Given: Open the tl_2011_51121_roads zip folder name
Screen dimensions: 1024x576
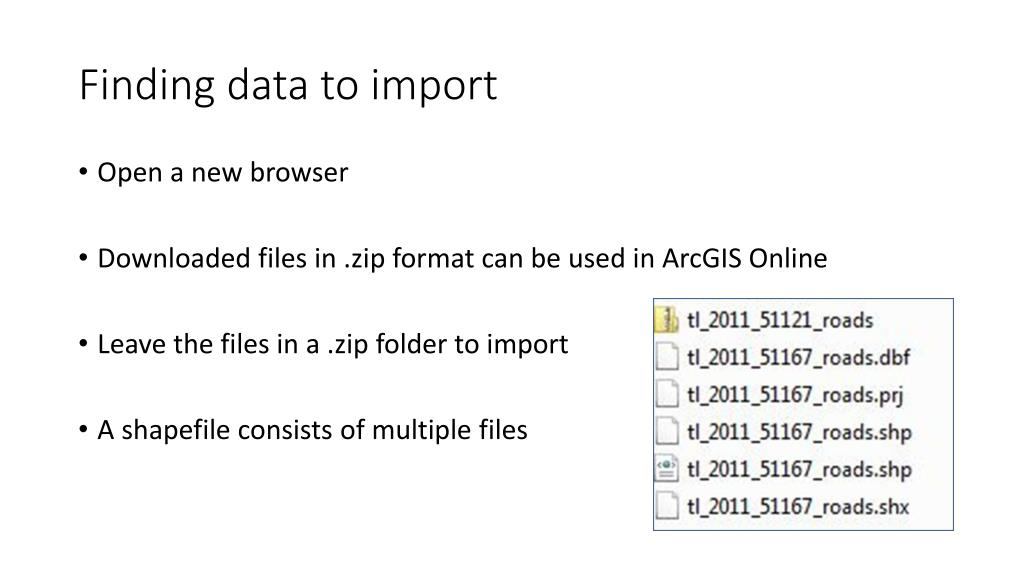Looking at the screenshot, I should tap(780, 320).
